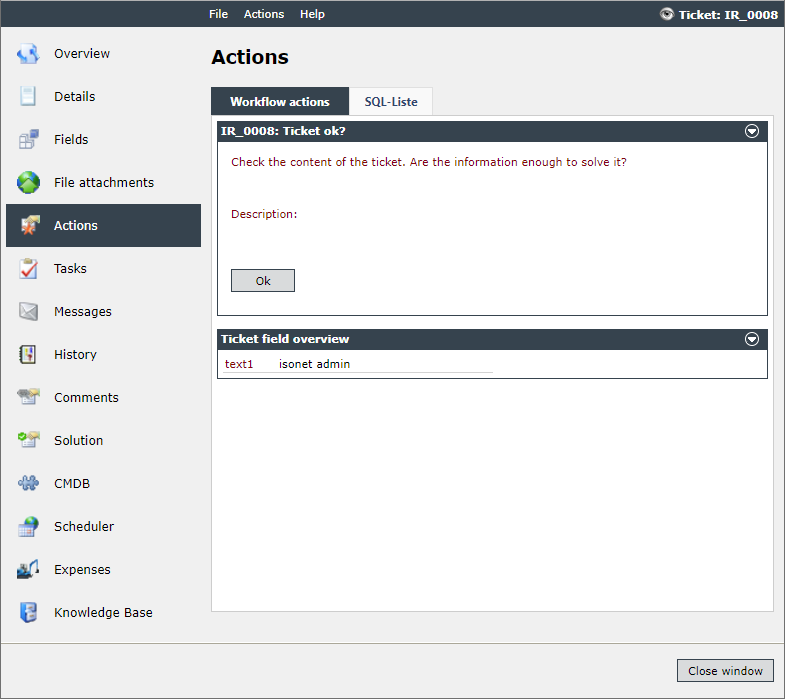Viewport: 785px width, 699px height.
Task: Click the Close window button
Action: click(x=725, y=670)
